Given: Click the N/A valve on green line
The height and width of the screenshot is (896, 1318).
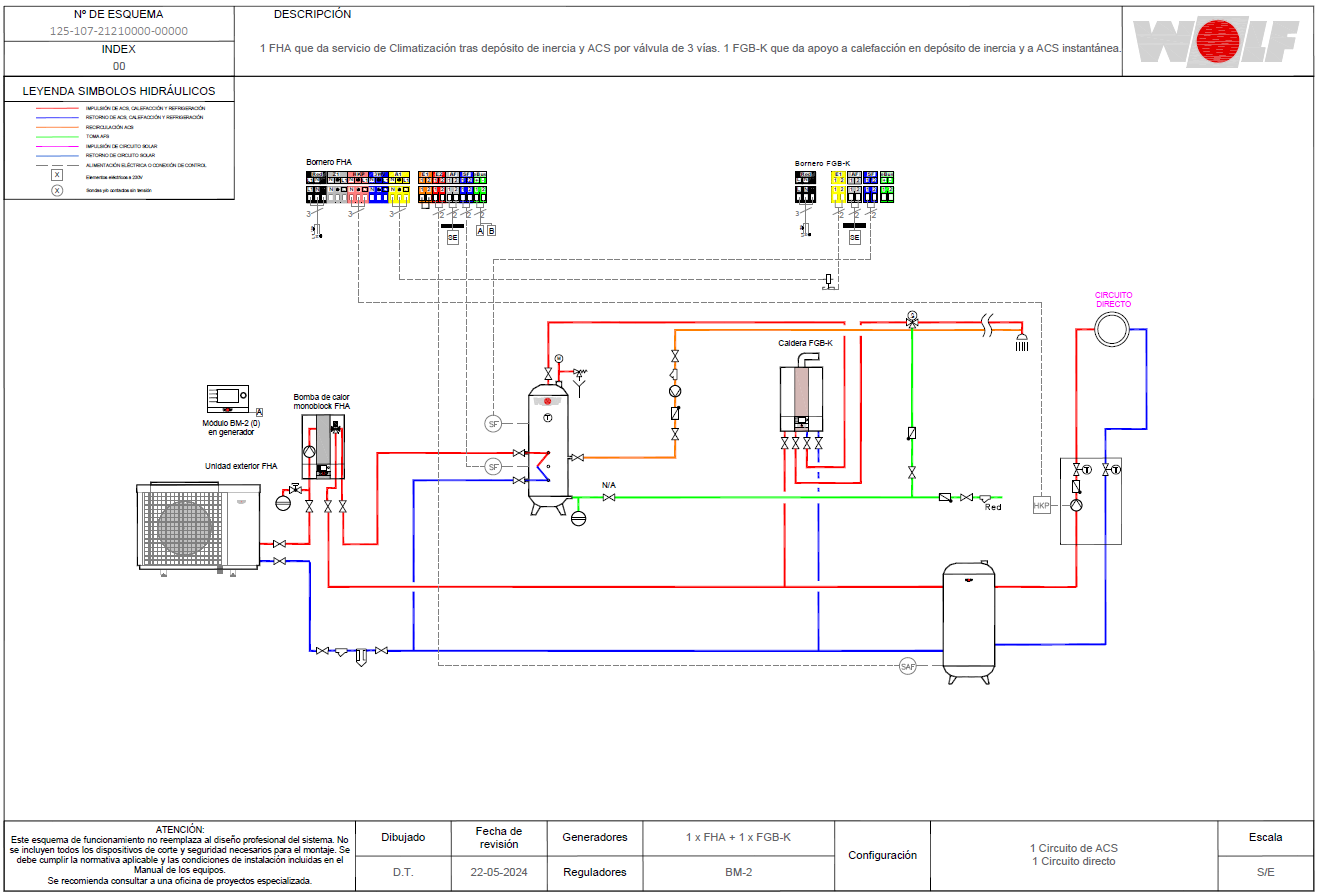Looking at the screenshot, I should coord(609,496).
